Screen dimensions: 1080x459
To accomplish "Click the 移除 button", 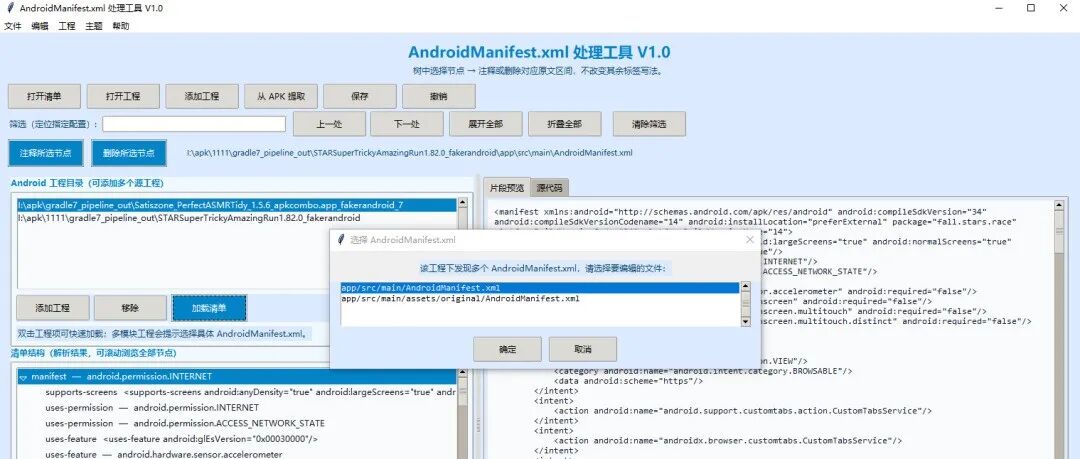I will click(x=130, y=308).
